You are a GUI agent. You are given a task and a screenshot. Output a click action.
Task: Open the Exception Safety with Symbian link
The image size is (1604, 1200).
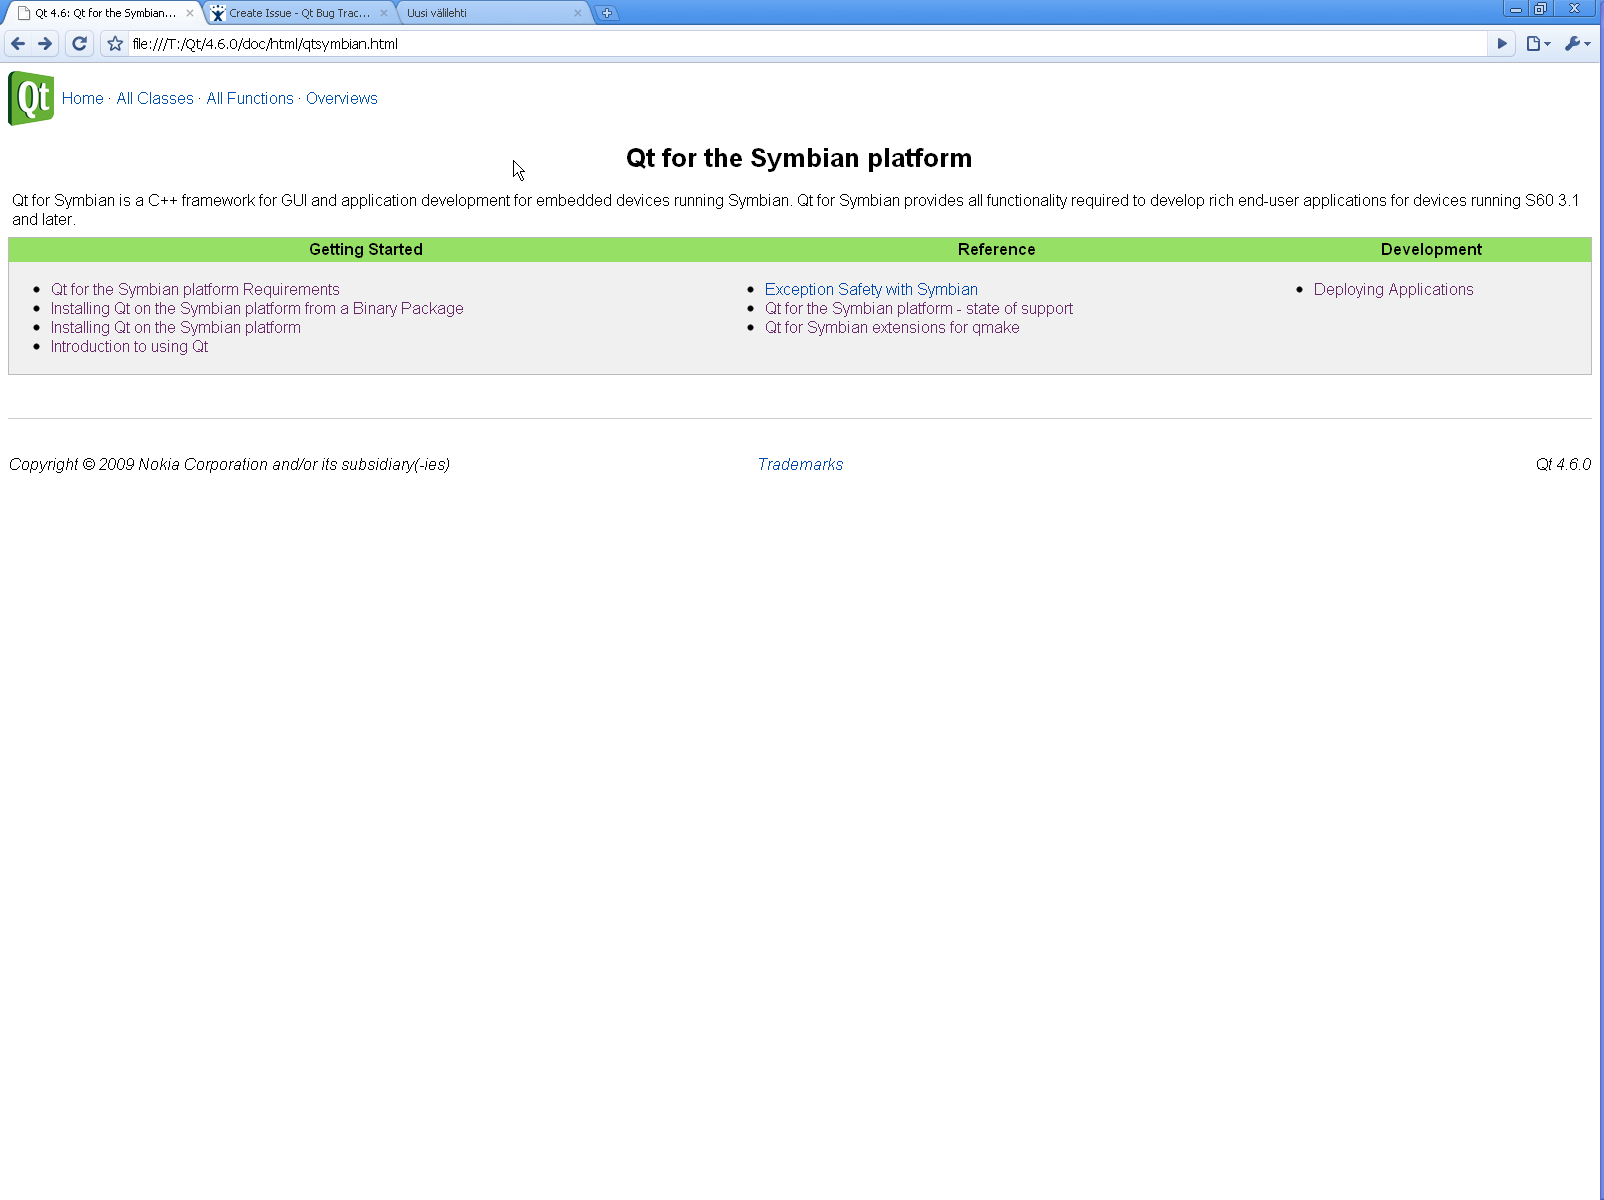pyautogui.click(x=871, y=290)
